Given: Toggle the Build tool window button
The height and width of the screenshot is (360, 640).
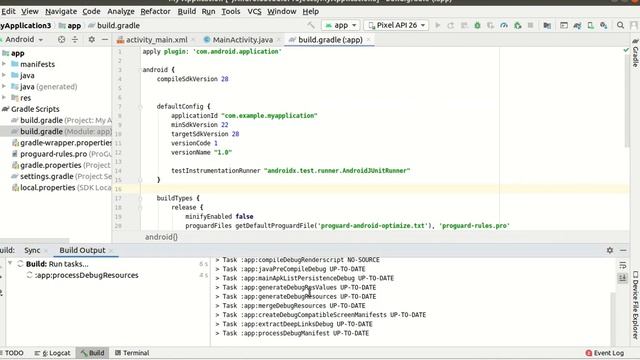Looking at the screenshot, I should 93,353.
